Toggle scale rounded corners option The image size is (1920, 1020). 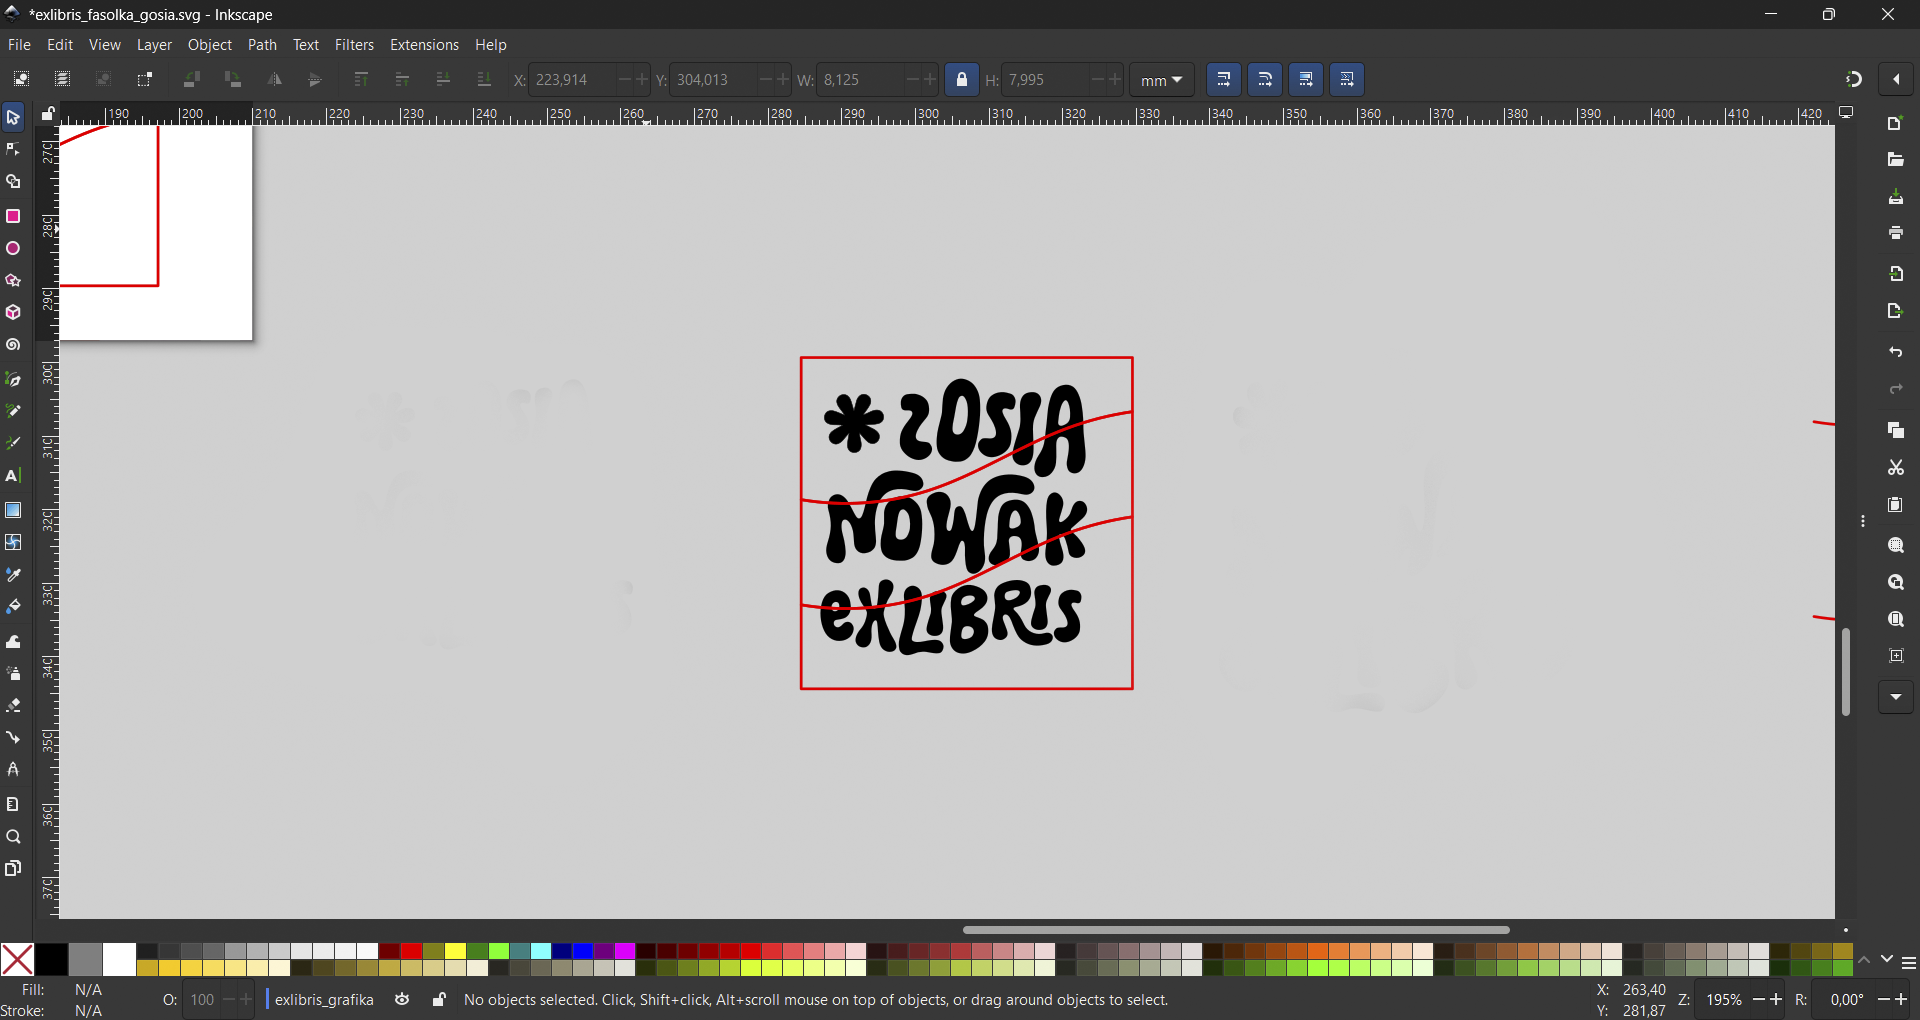pyautogui.click(x=1265, y=79)
